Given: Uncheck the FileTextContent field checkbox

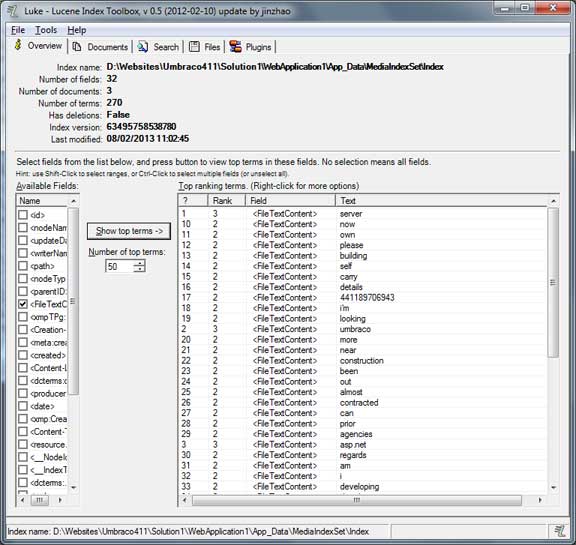Looking at the screenshot, I should [x=23, y=304].
